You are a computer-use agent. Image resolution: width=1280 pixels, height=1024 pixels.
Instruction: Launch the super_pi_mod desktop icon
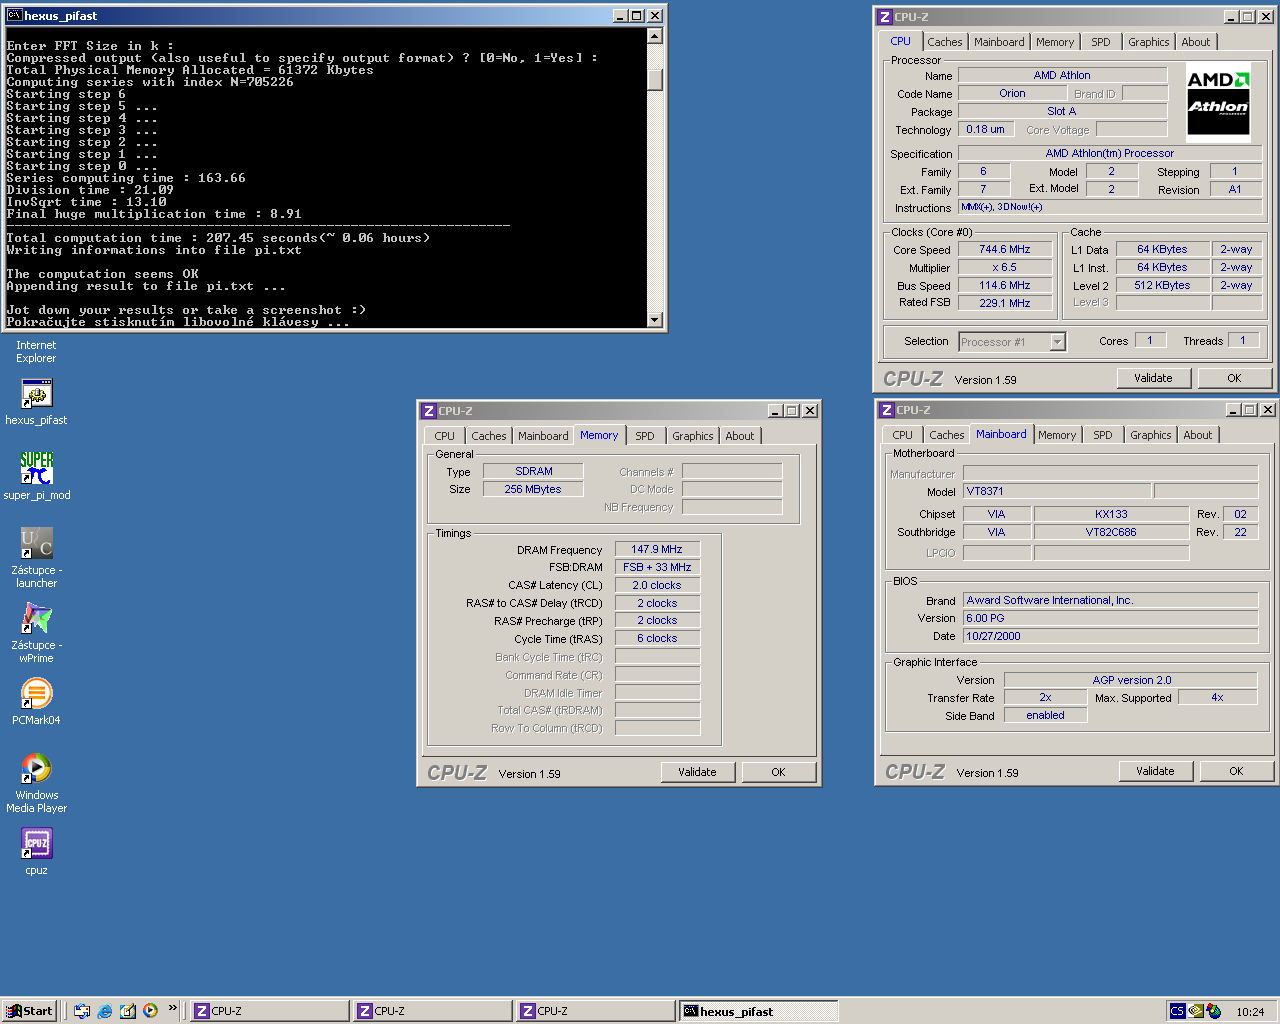[x=36, y=476]
